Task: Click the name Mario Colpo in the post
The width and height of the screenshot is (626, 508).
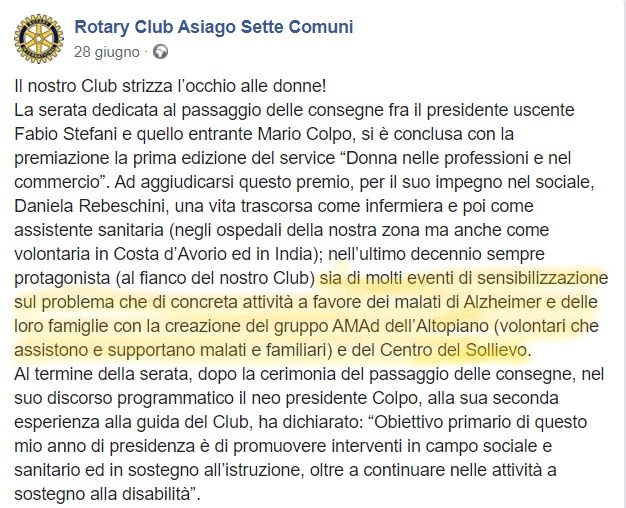Action: point(303,134)
